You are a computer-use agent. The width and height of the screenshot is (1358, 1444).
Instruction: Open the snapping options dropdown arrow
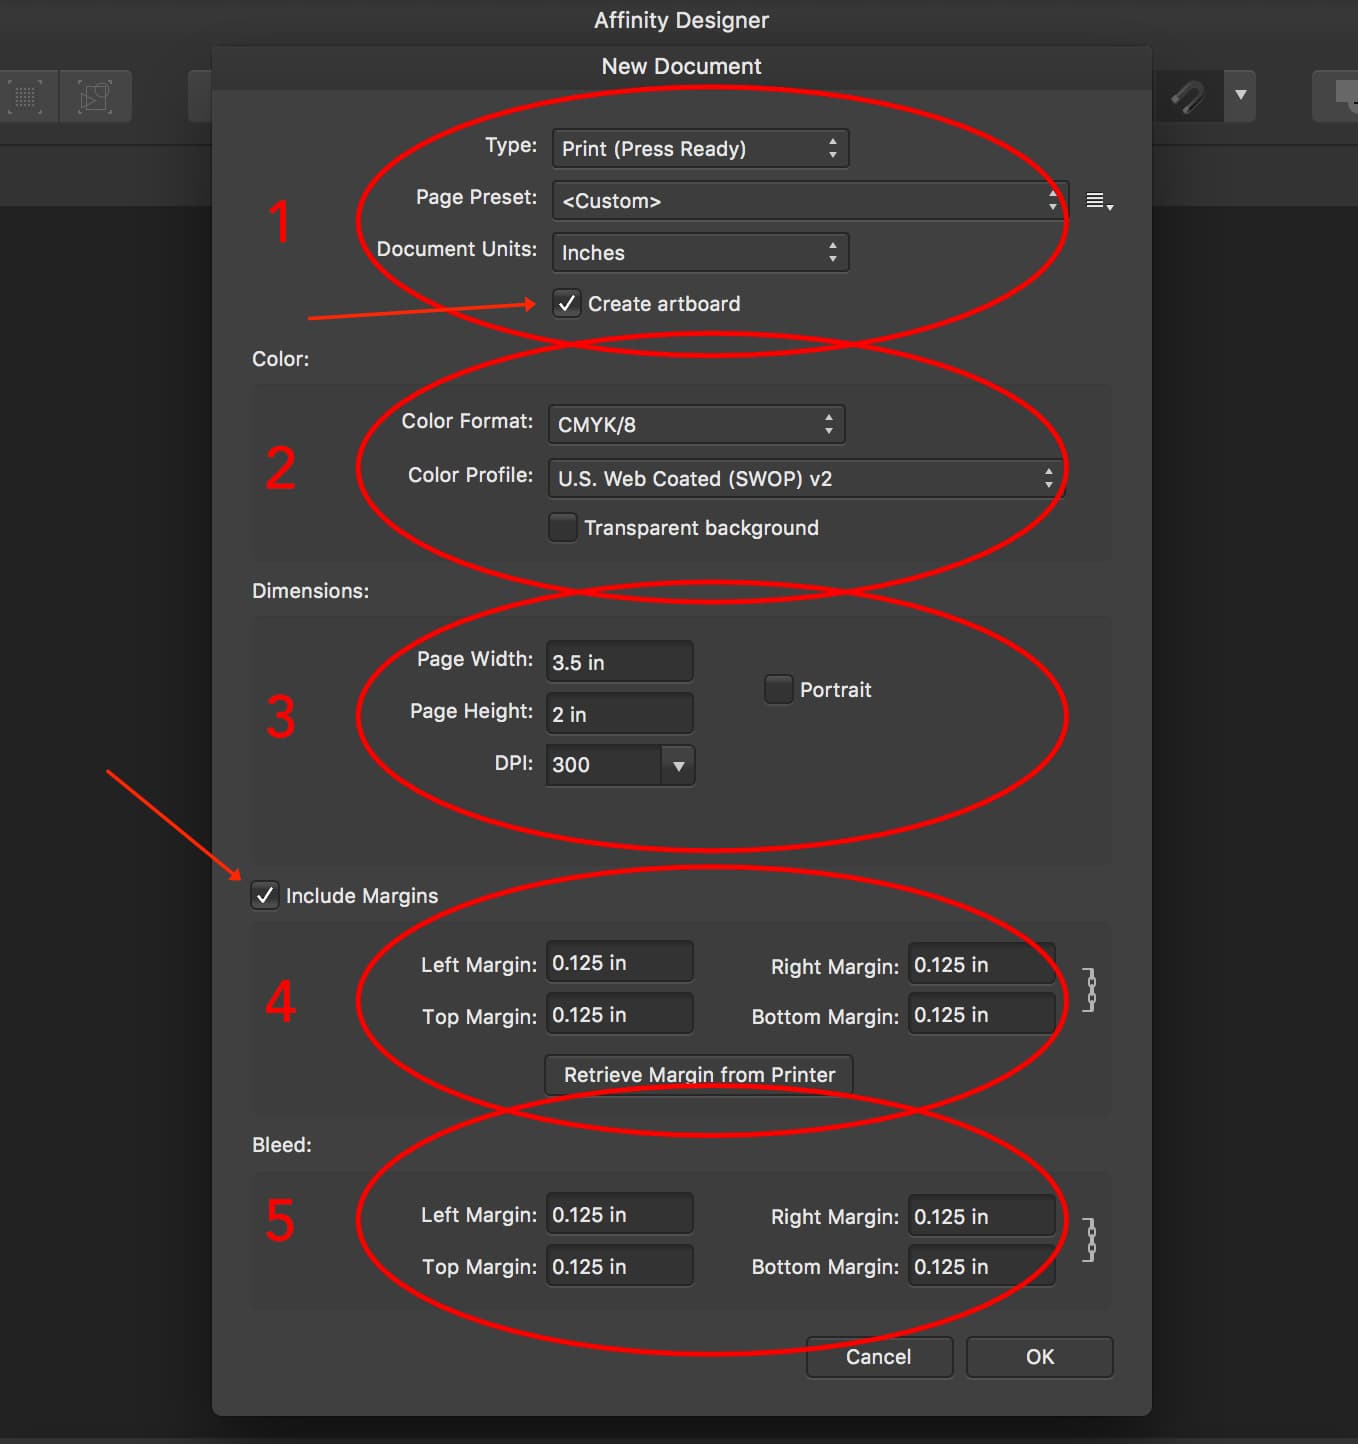tap(1240, 96)
